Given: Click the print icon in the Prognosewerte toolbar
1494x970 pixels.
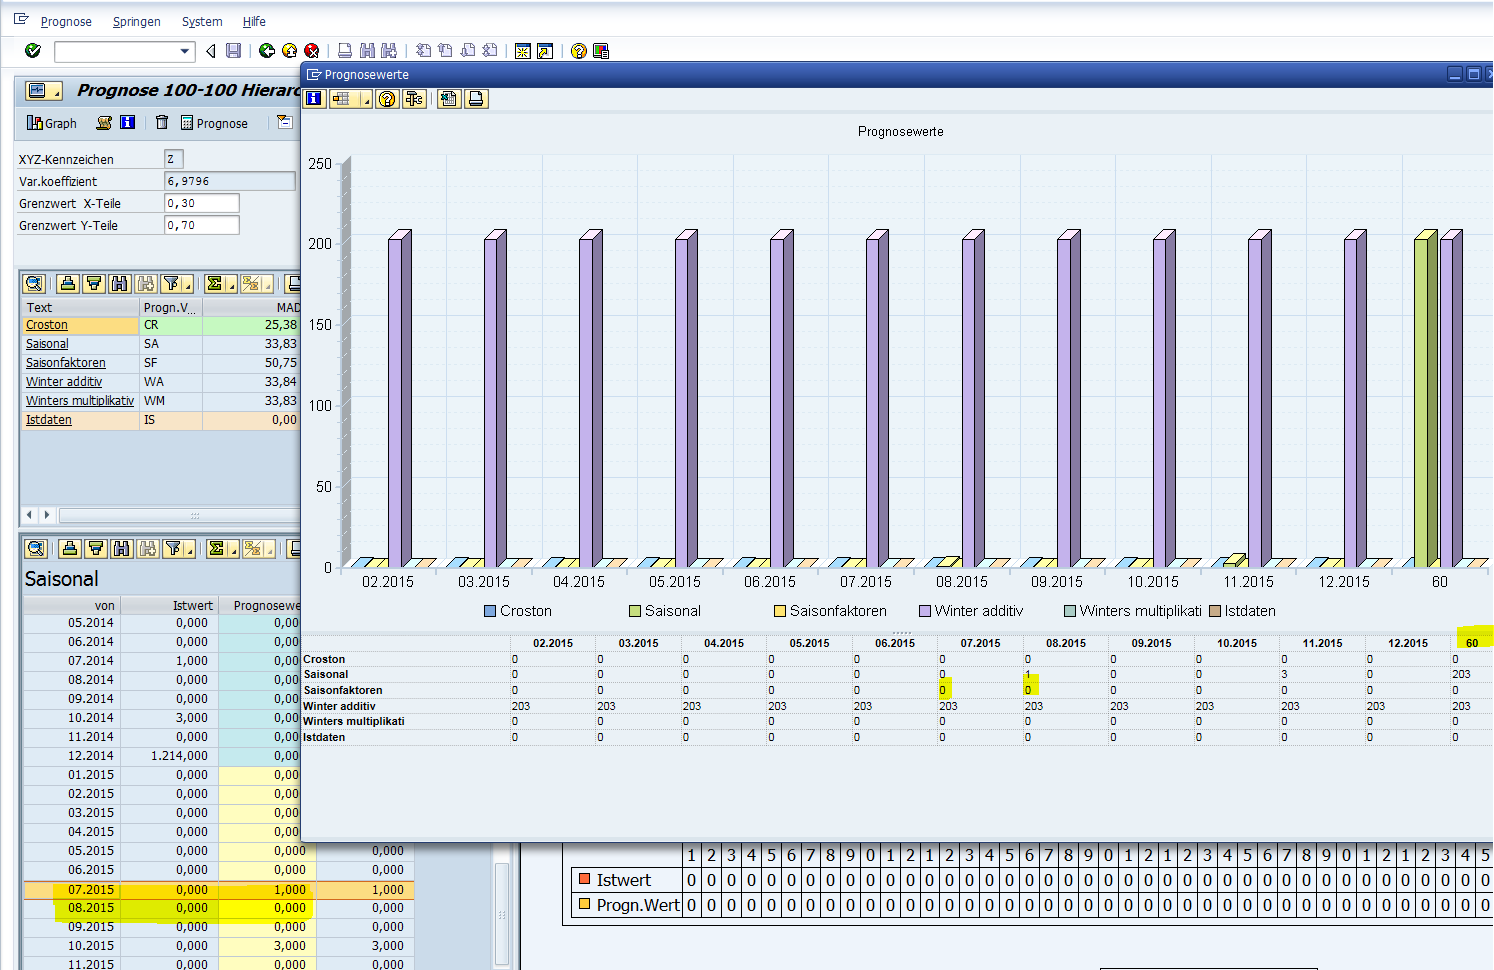Looking at the screenshot, I should click(476, 99).
